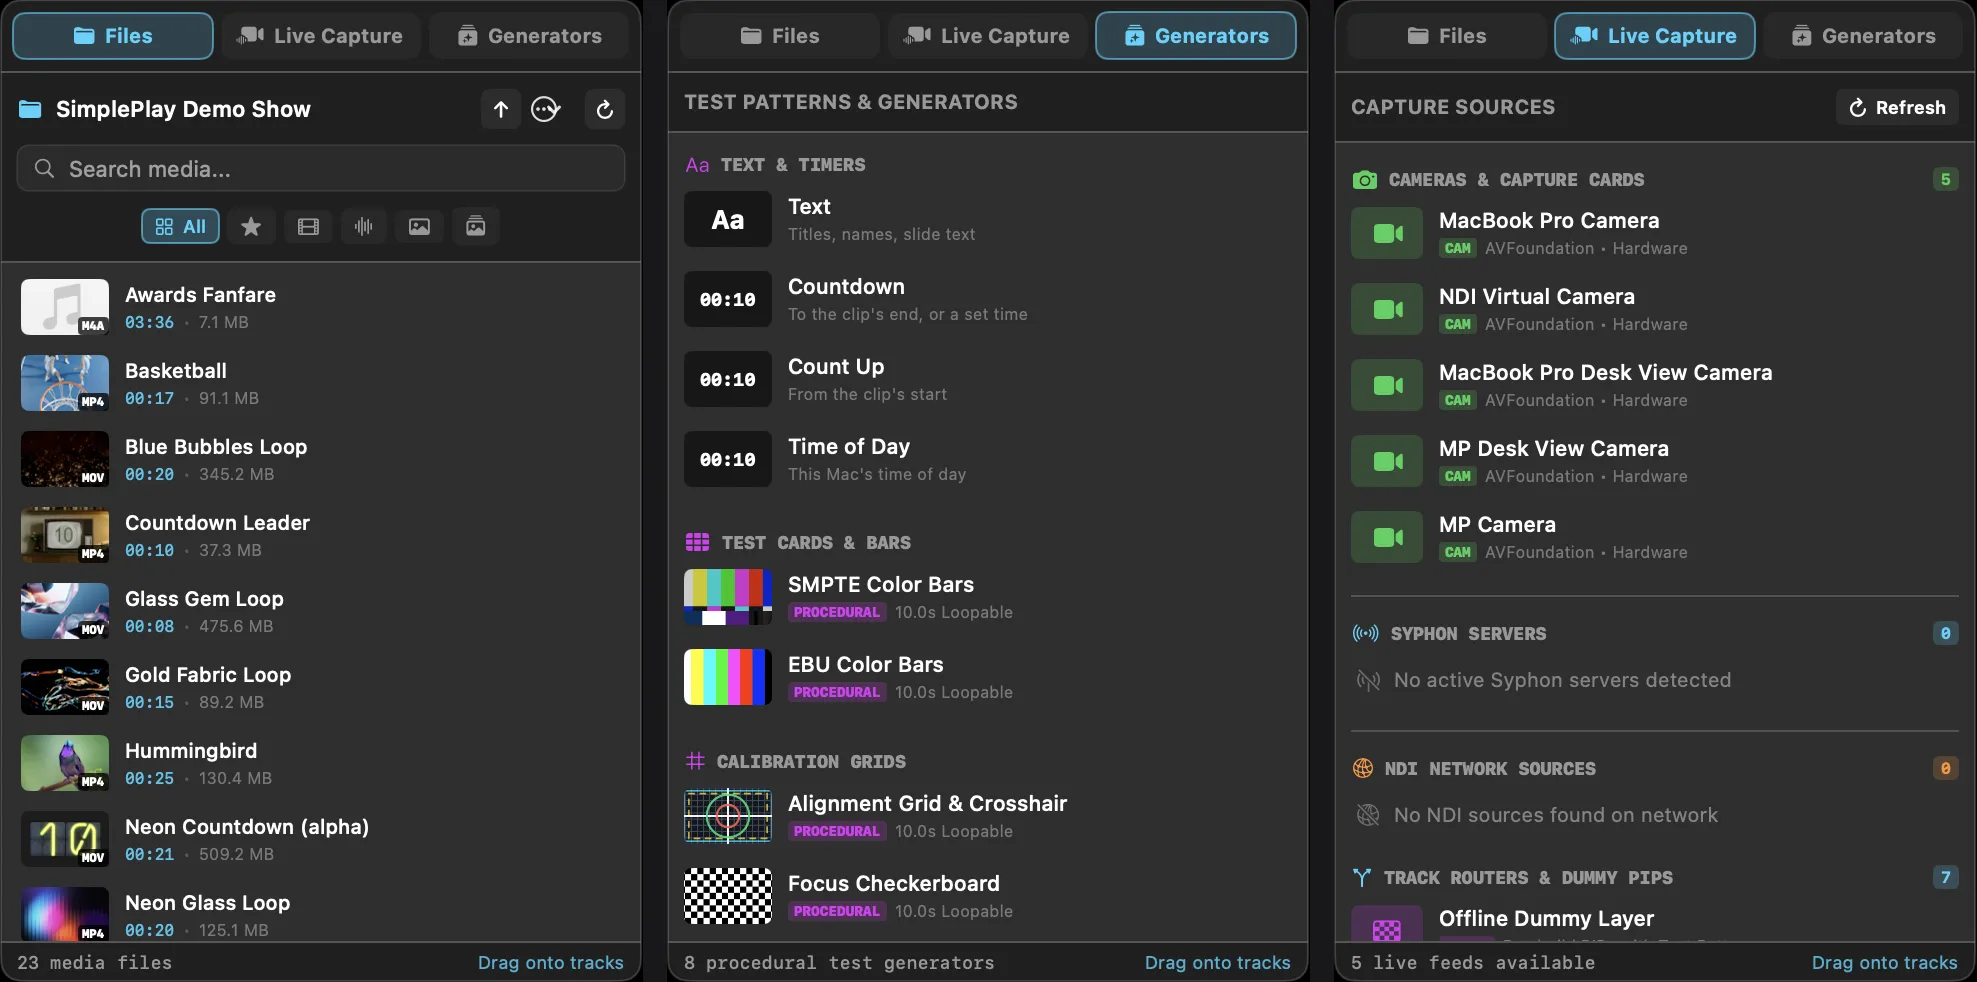Select the Awards Fanfare audio thumbnail

click(65, 307)
